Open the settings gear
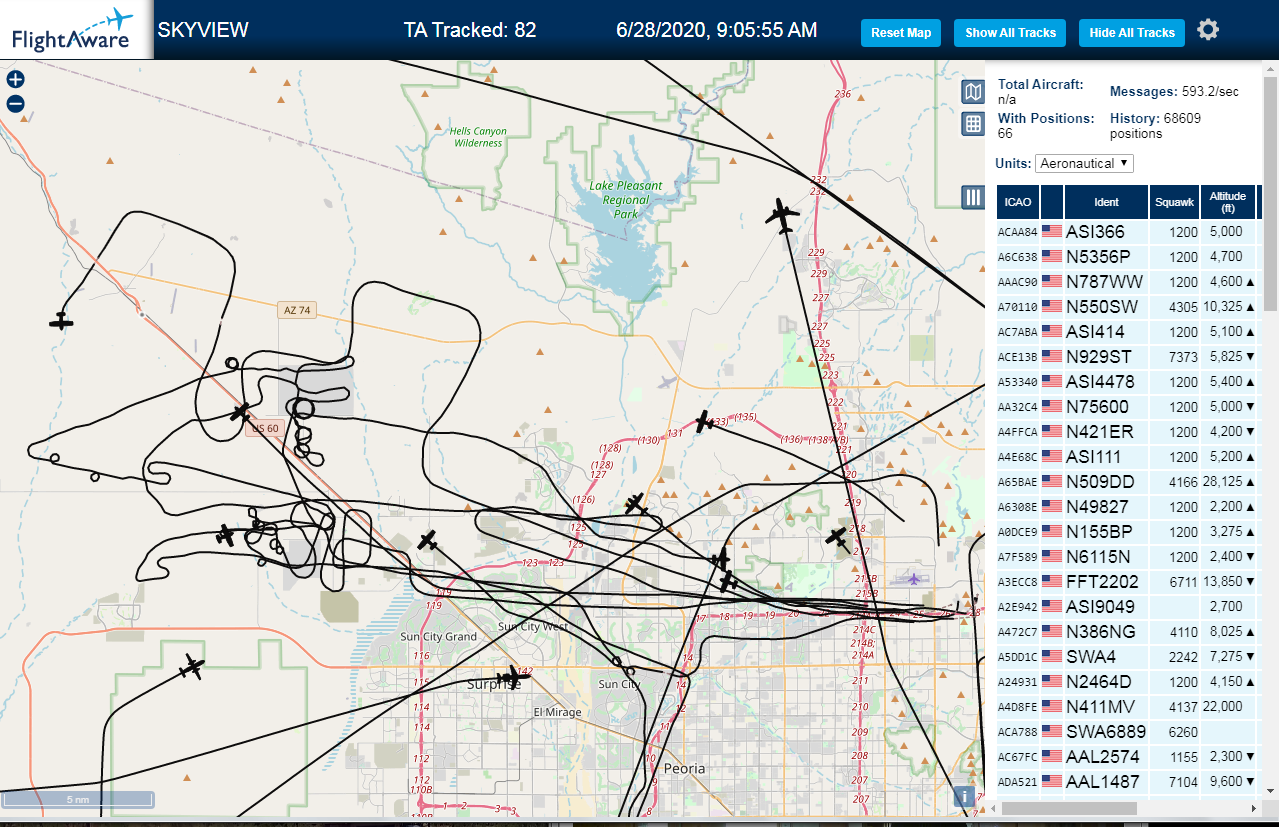The image size is (1279, 827). pyautogui.click(x=1208, y=30)
